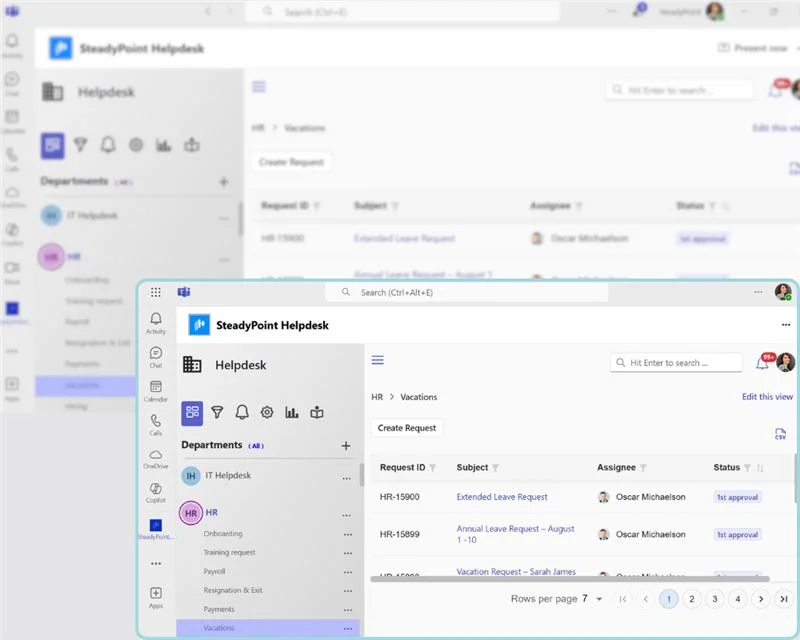Open the notification bell with 99+ badge
The image size is (800, 640).
point(763,362)
